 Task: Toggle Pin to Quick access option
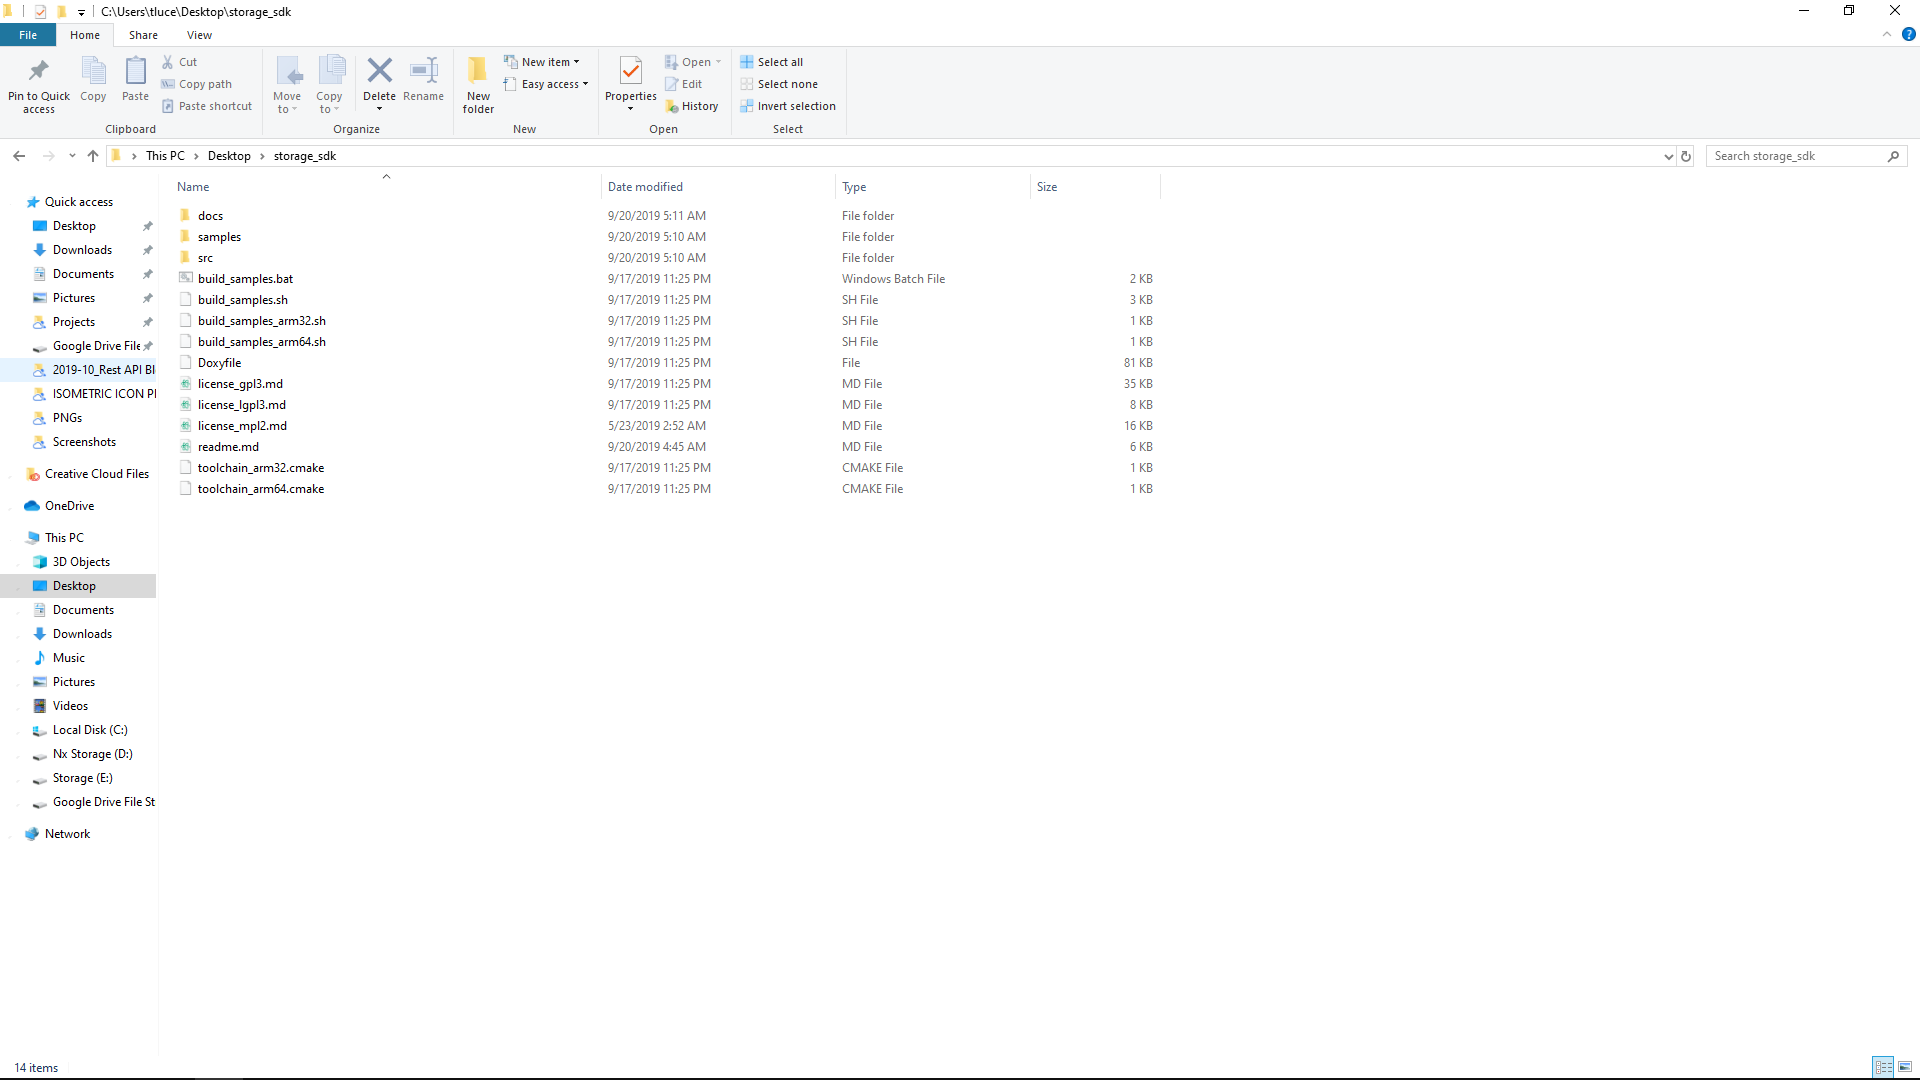38,83
